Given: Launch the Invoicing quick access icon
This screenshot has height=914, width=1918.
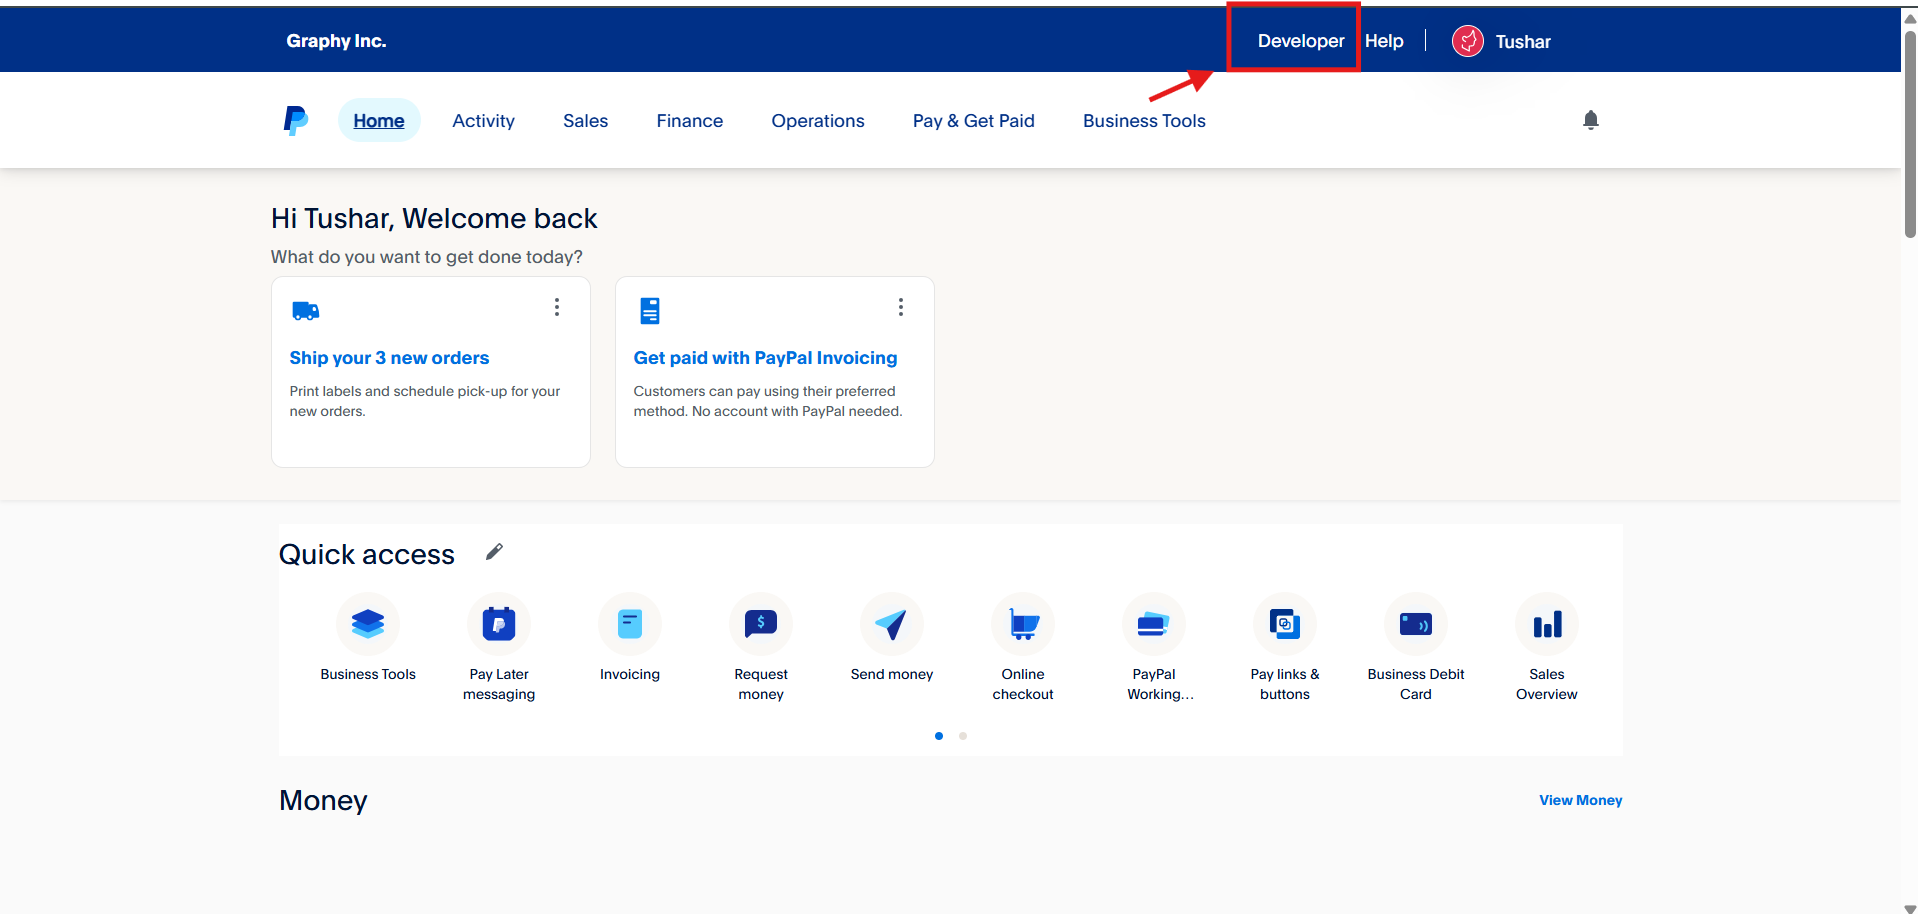Looking at the screenshot, I should [629, 624].
